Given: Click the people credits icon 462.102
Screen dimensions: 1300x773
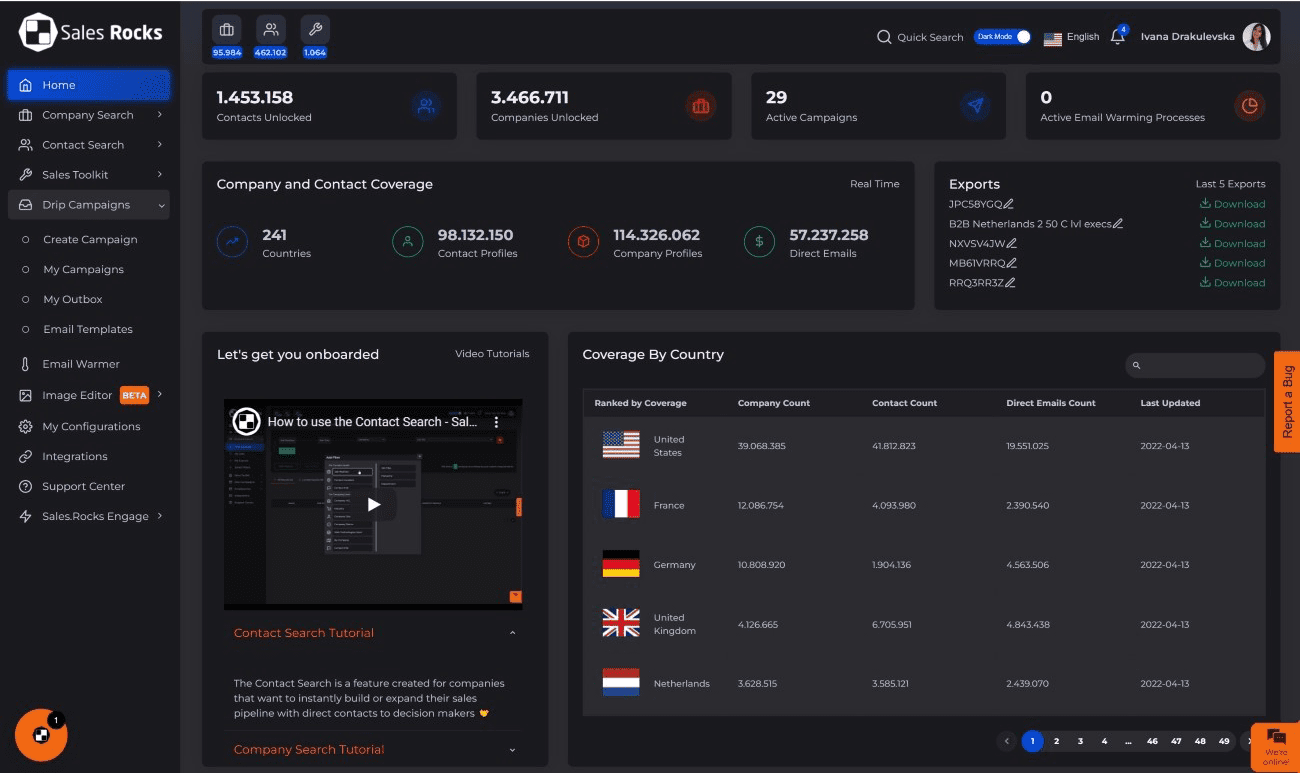Looking at the screenshot, I should (x=271, y=30).
